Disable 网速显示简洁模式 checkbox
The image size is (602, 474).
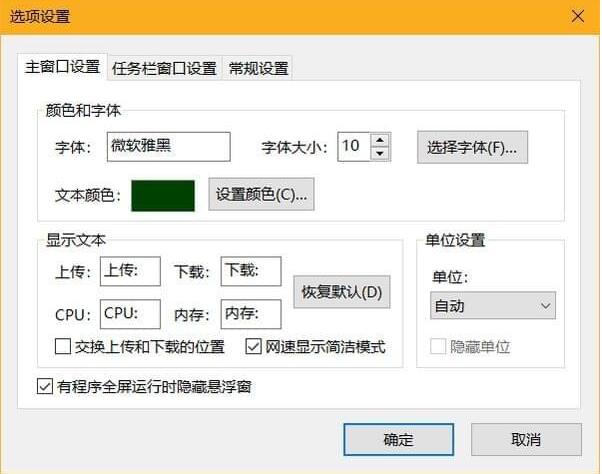click(x=253, y=347)
